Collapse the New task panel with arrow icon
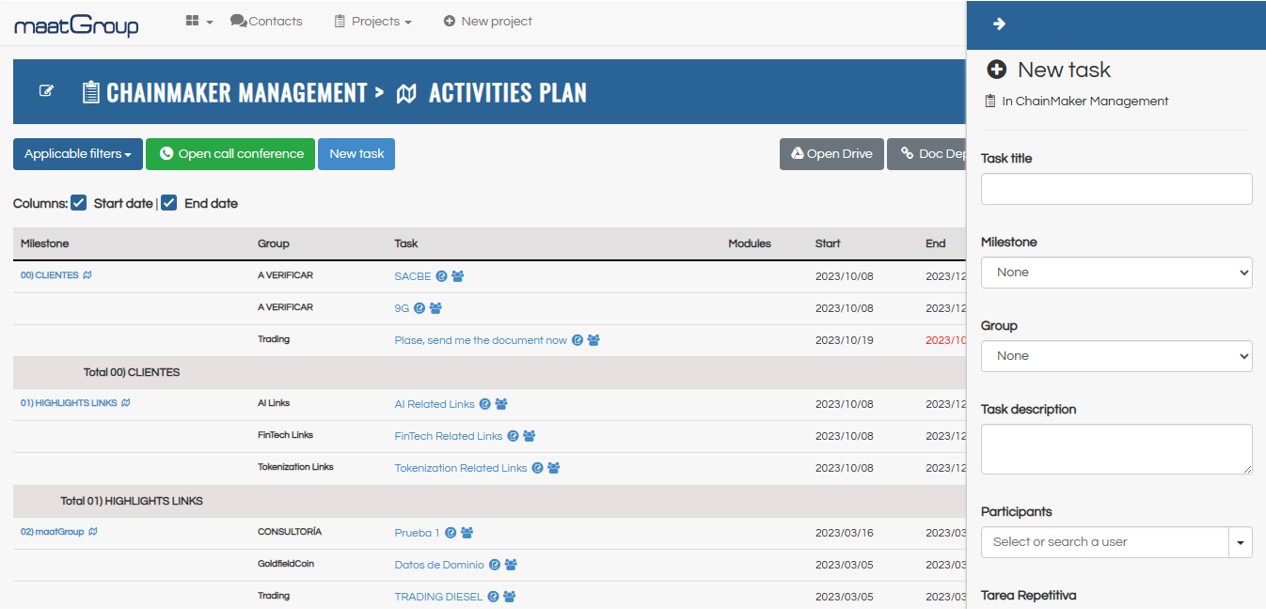Screen dimensions: 1266x609 998,25
